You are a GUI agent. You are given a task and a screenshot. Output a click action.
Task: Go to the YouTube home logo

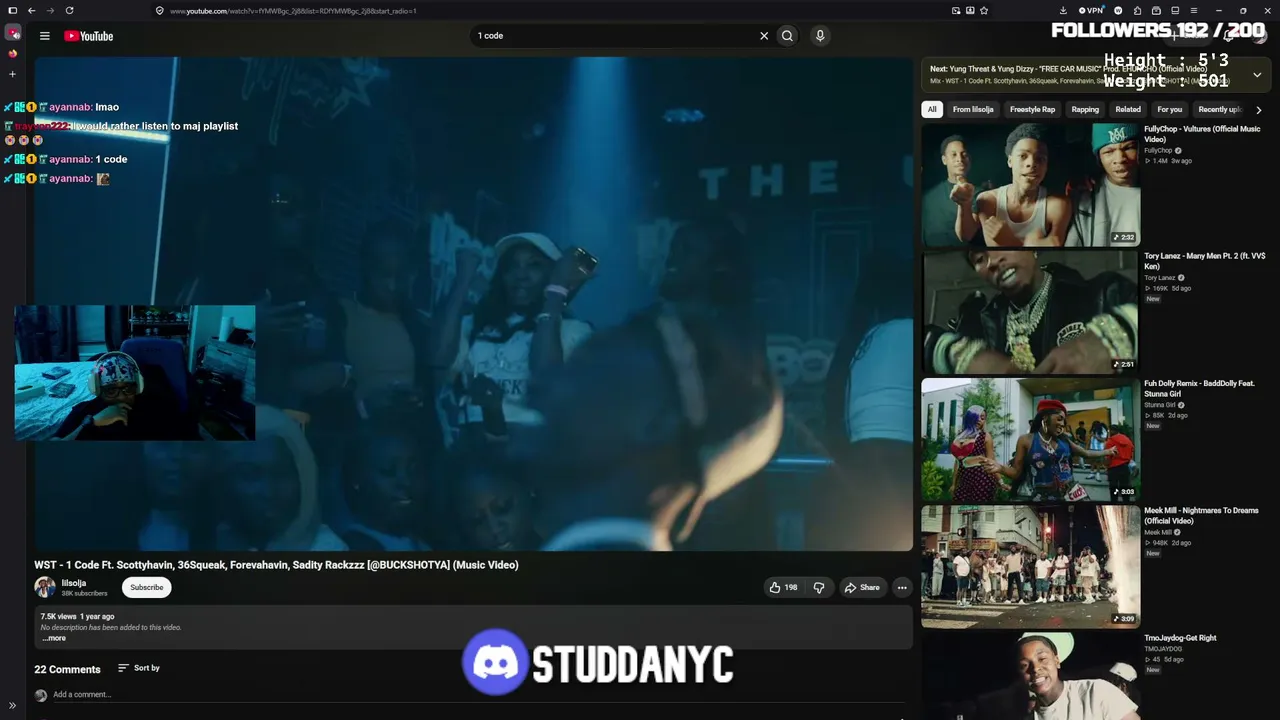(x=89, y=36)
